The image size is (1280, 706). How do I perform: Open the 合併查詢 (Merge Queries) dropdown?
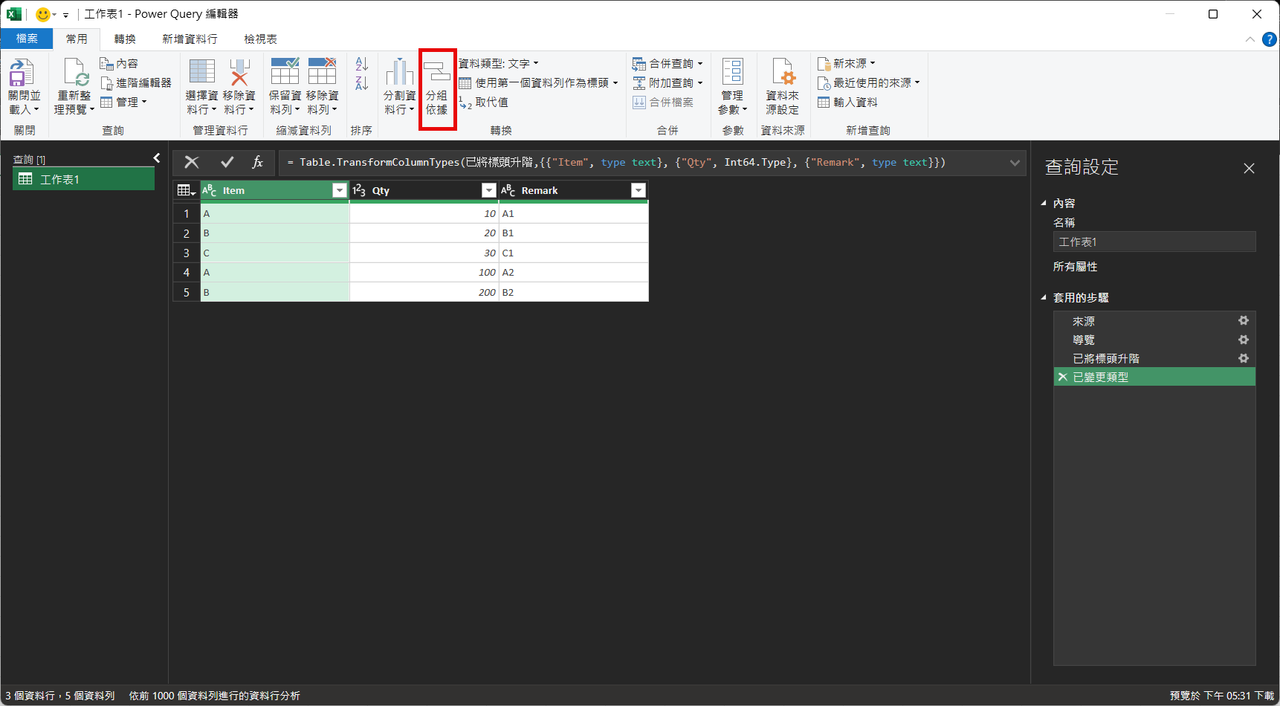pyautogui.click(x=667, y=63)
